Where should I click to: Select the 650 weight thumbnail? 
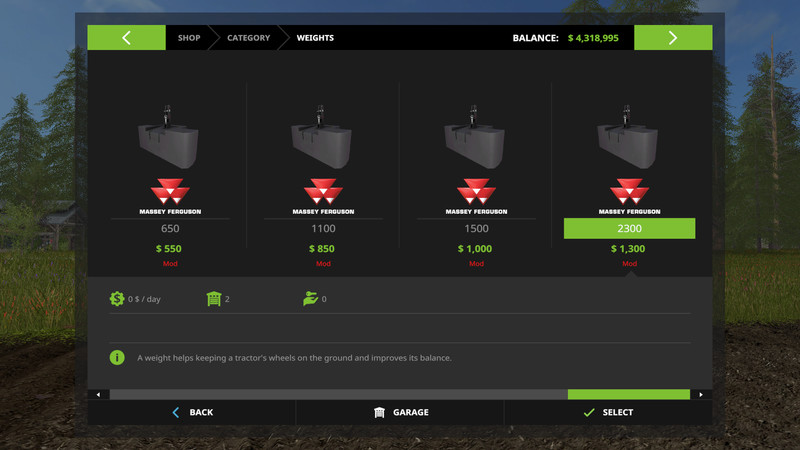tap(168, 138)
